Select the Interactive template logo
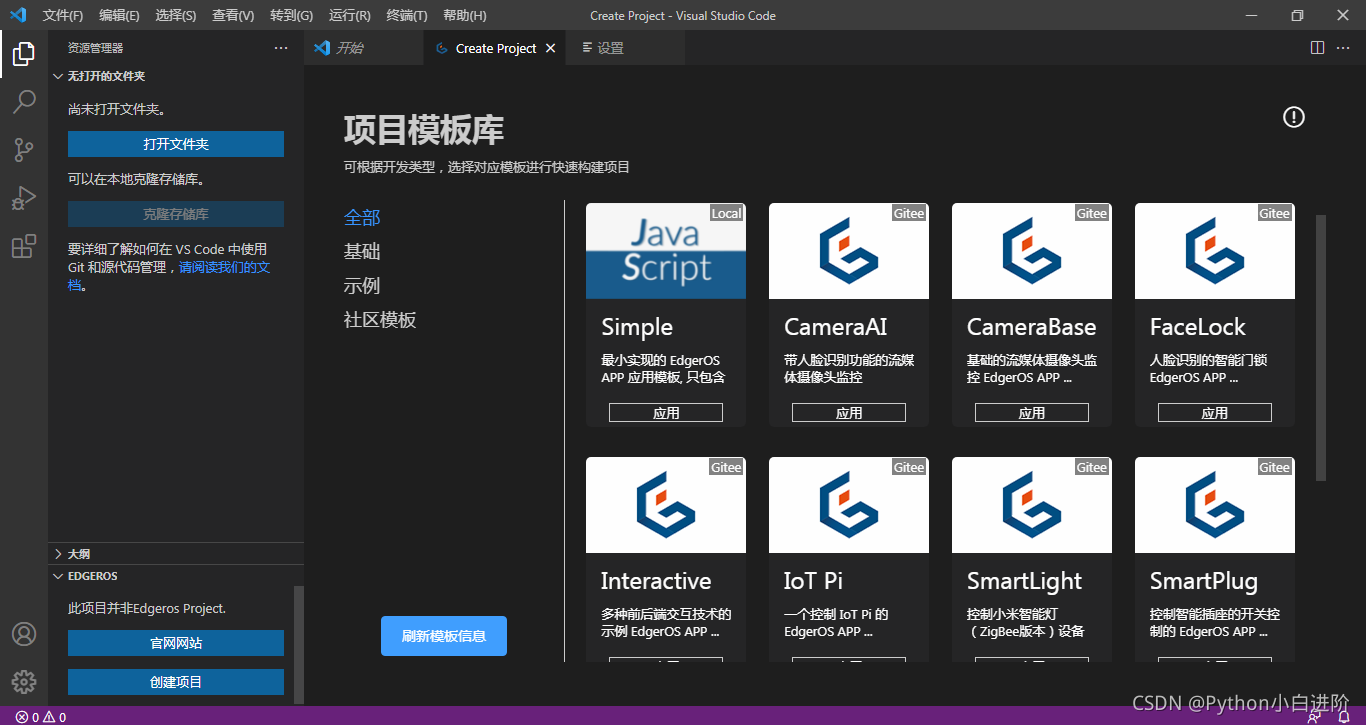 [666, 505]
